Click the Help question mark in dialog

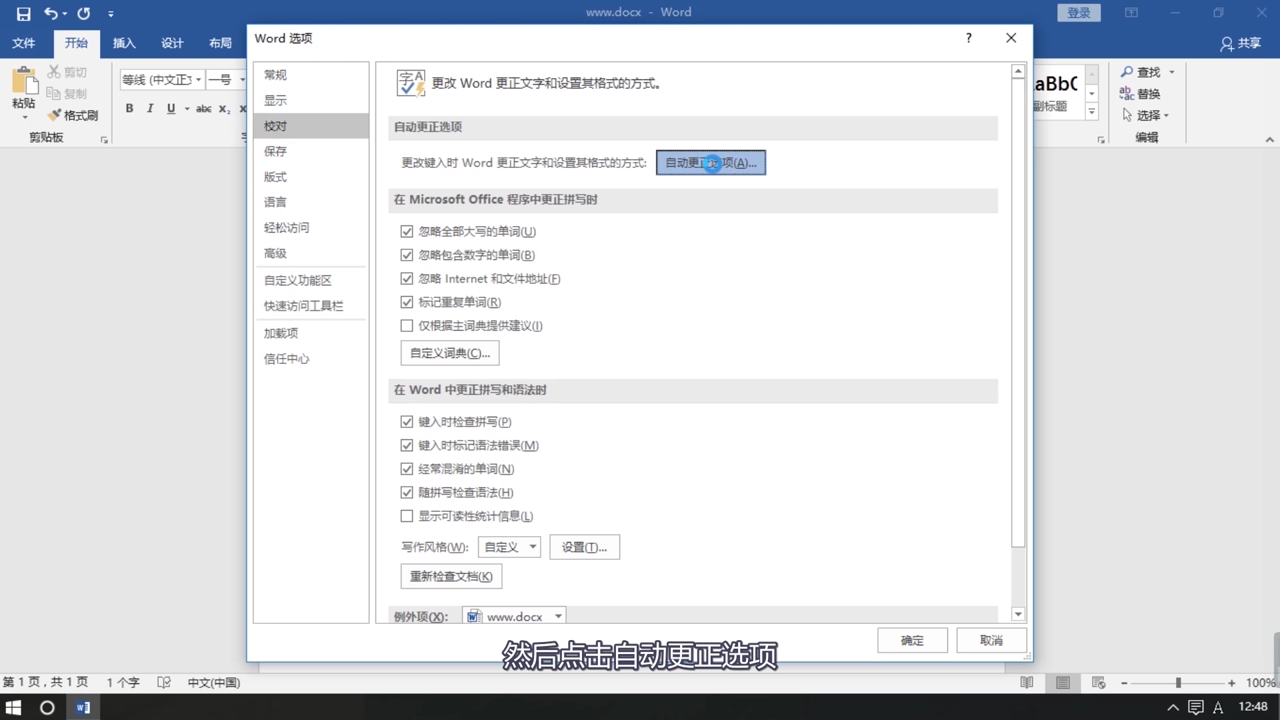968,38
